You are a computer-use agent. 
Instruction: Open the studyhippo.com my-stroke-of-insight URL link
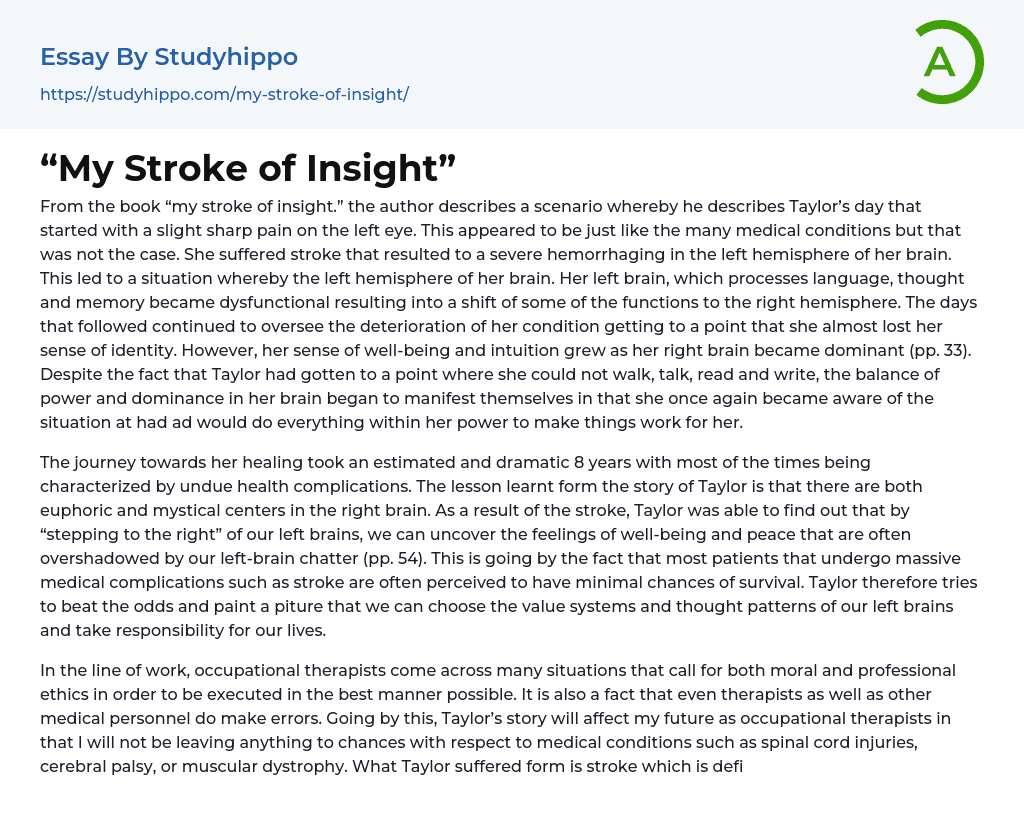coord(224,95)
